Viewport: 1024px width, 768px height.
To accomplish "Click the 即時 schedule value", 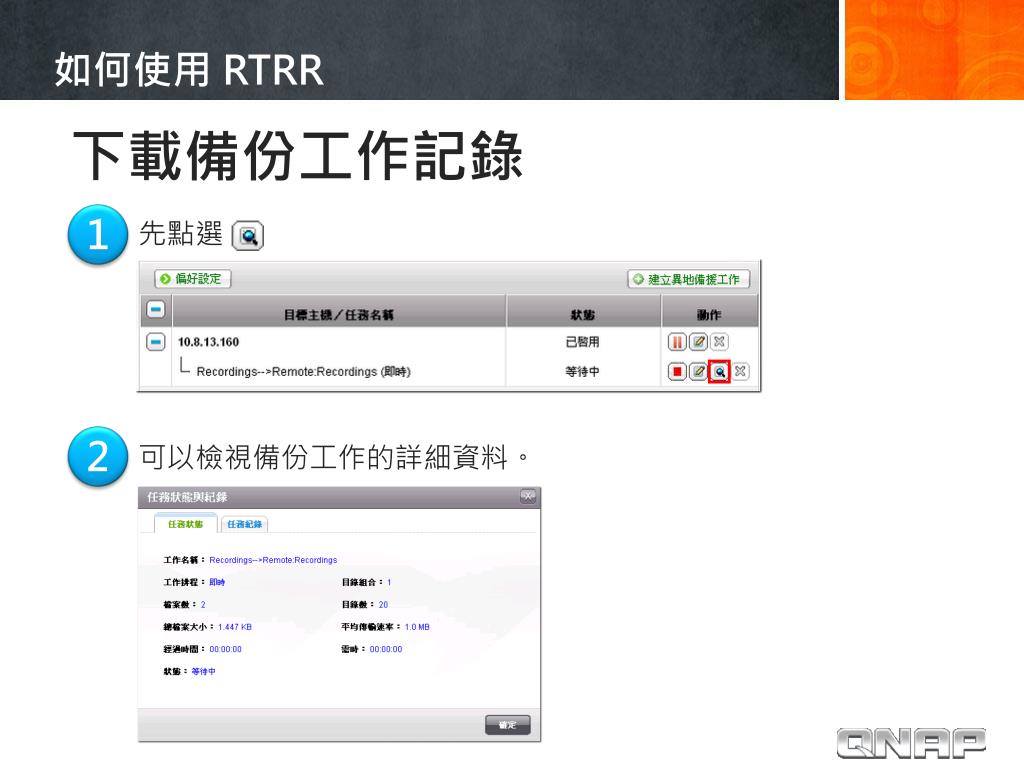I will point(217,583).
